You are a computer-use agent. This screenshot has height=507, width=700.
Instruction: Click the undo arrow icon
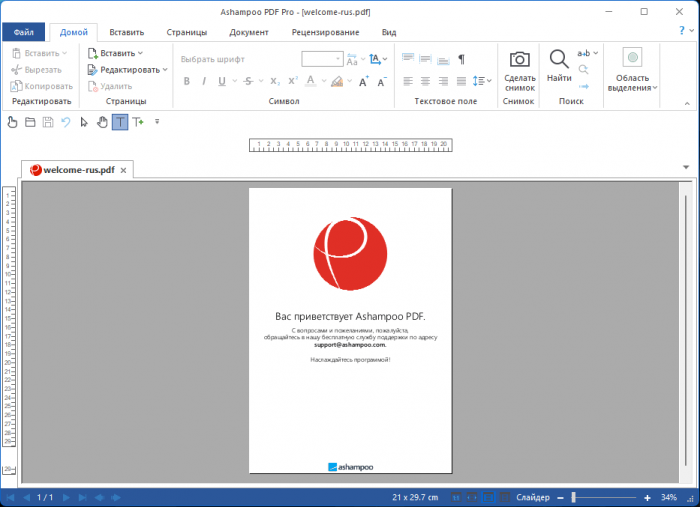pyautogui.click(x=66, y=122)
